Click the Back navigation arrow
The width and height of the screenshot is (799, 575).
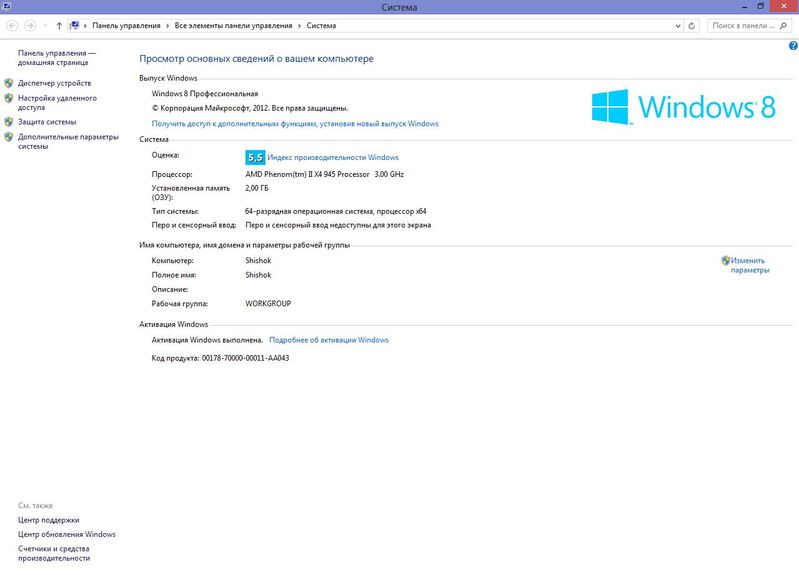pos(12,25)
